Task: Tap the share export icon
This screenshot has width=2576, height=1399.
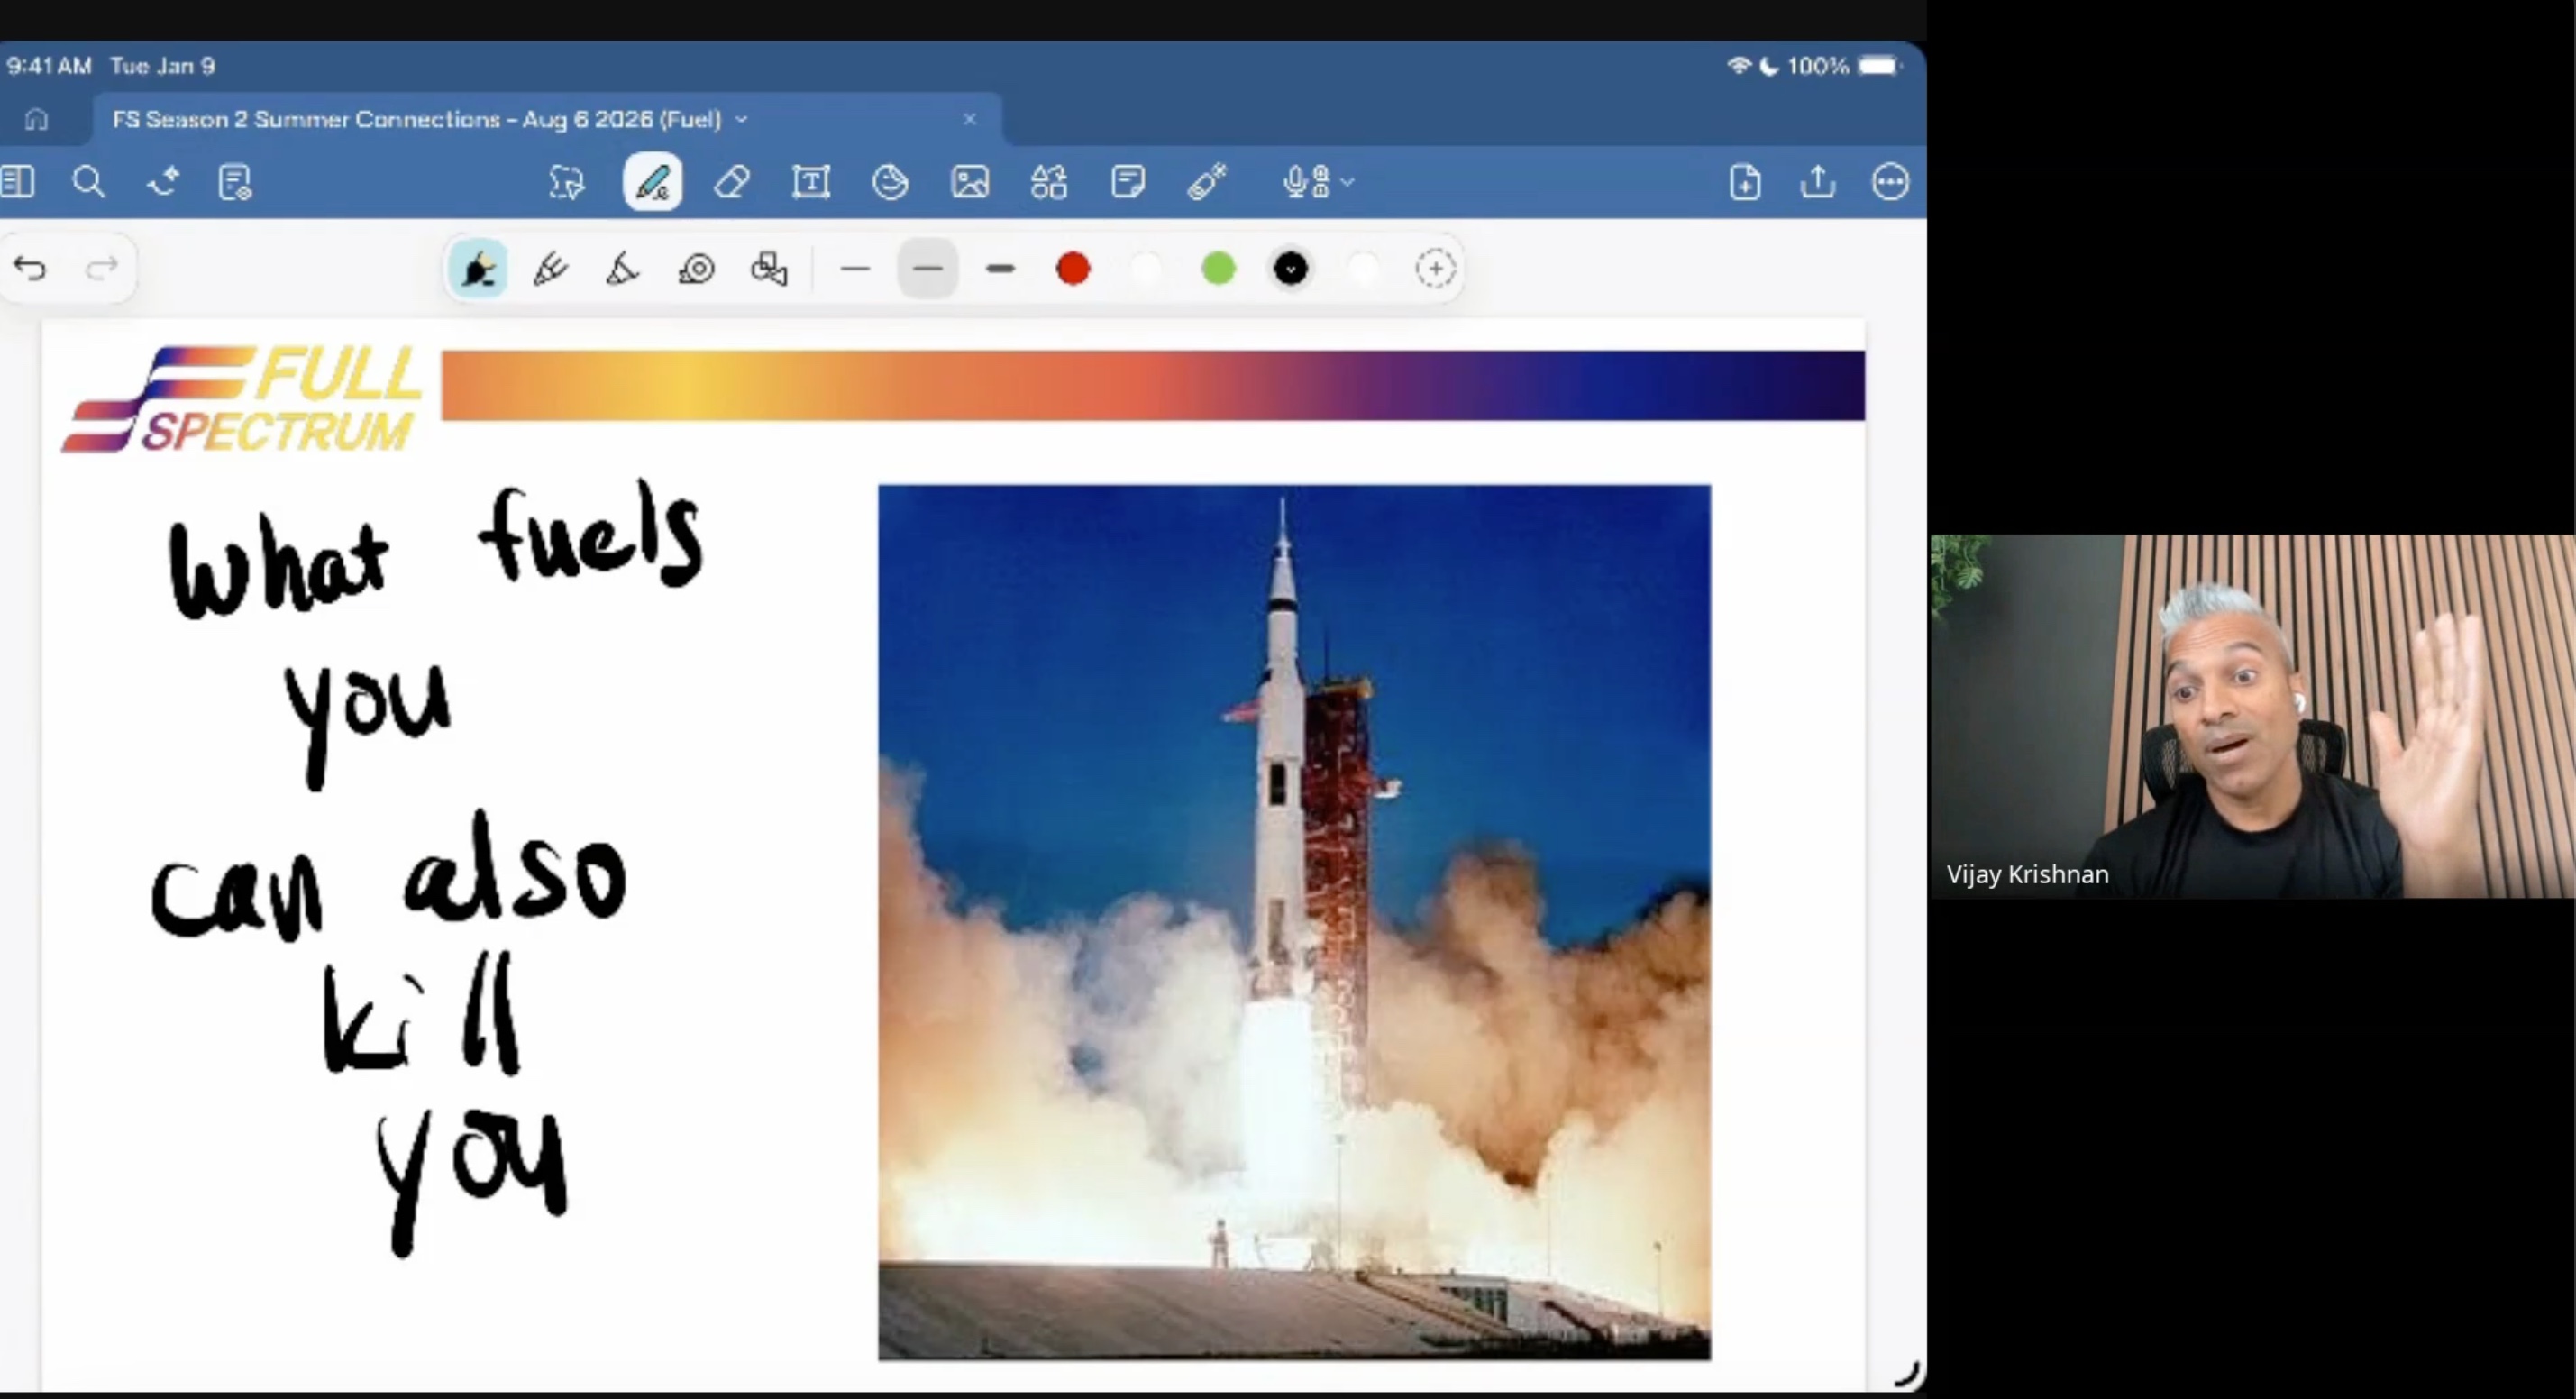Action: (1818, 182)
